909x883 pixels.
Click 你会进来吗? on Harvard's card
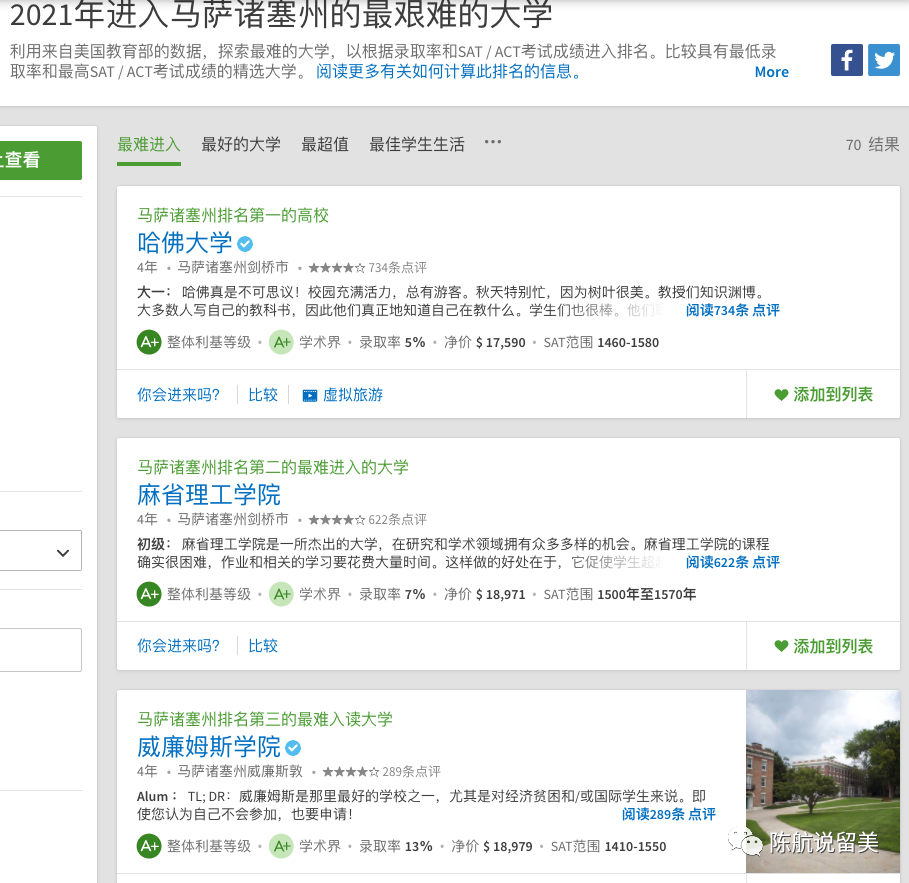point(178,395)
